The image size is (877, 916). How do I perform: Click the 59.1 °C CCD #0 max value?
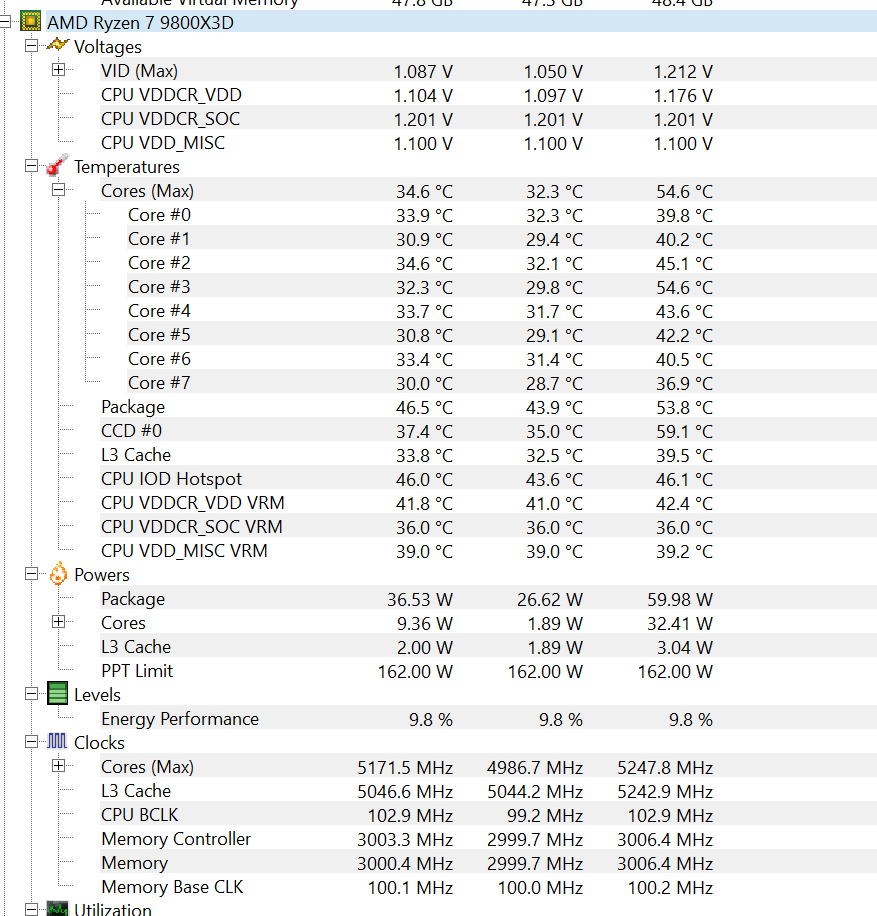[x=684, y=431]
